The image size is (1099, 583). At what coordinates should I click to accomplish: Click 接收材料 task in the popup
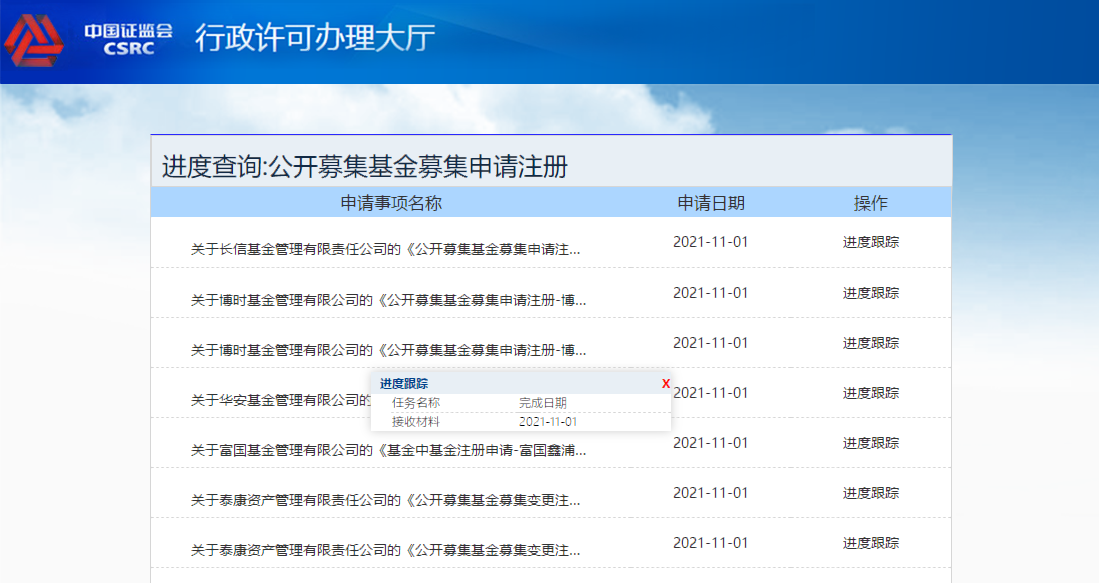pyautogui.click(x=416, y=422)
